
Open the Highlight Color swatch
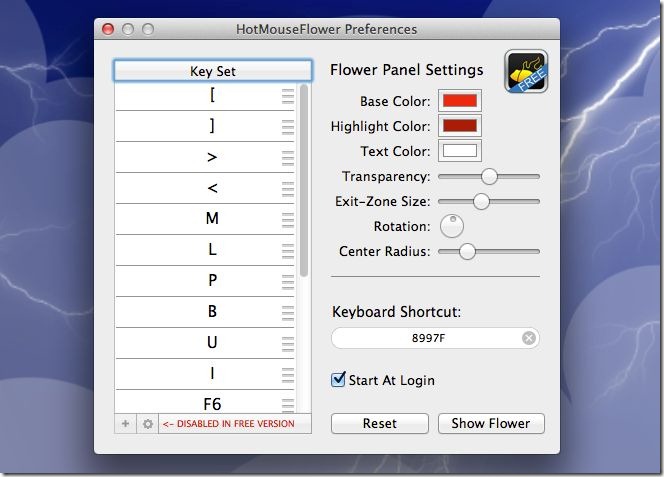click(x=460, y=126)
